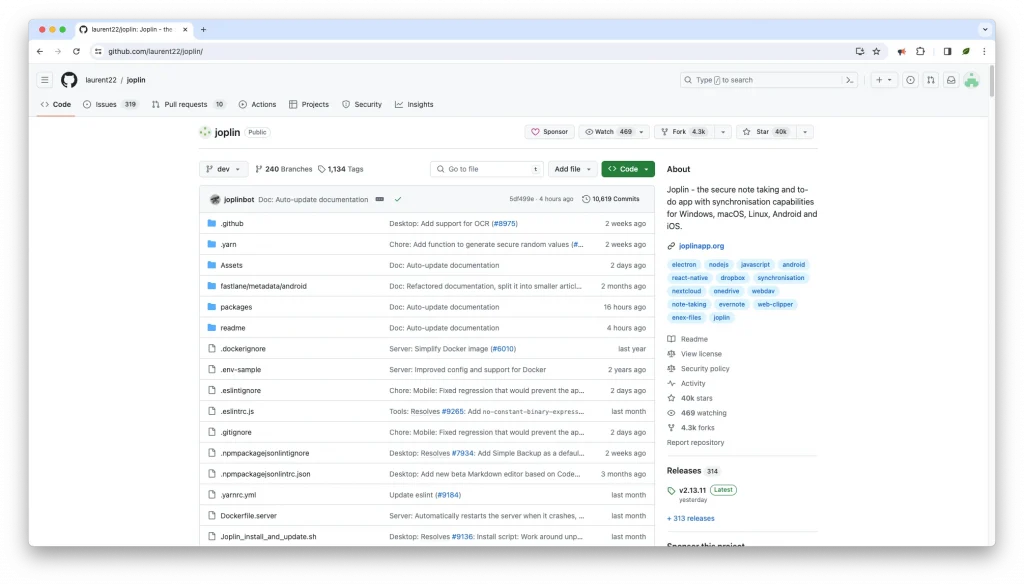Open the issues icon in top header

point(910,80)
